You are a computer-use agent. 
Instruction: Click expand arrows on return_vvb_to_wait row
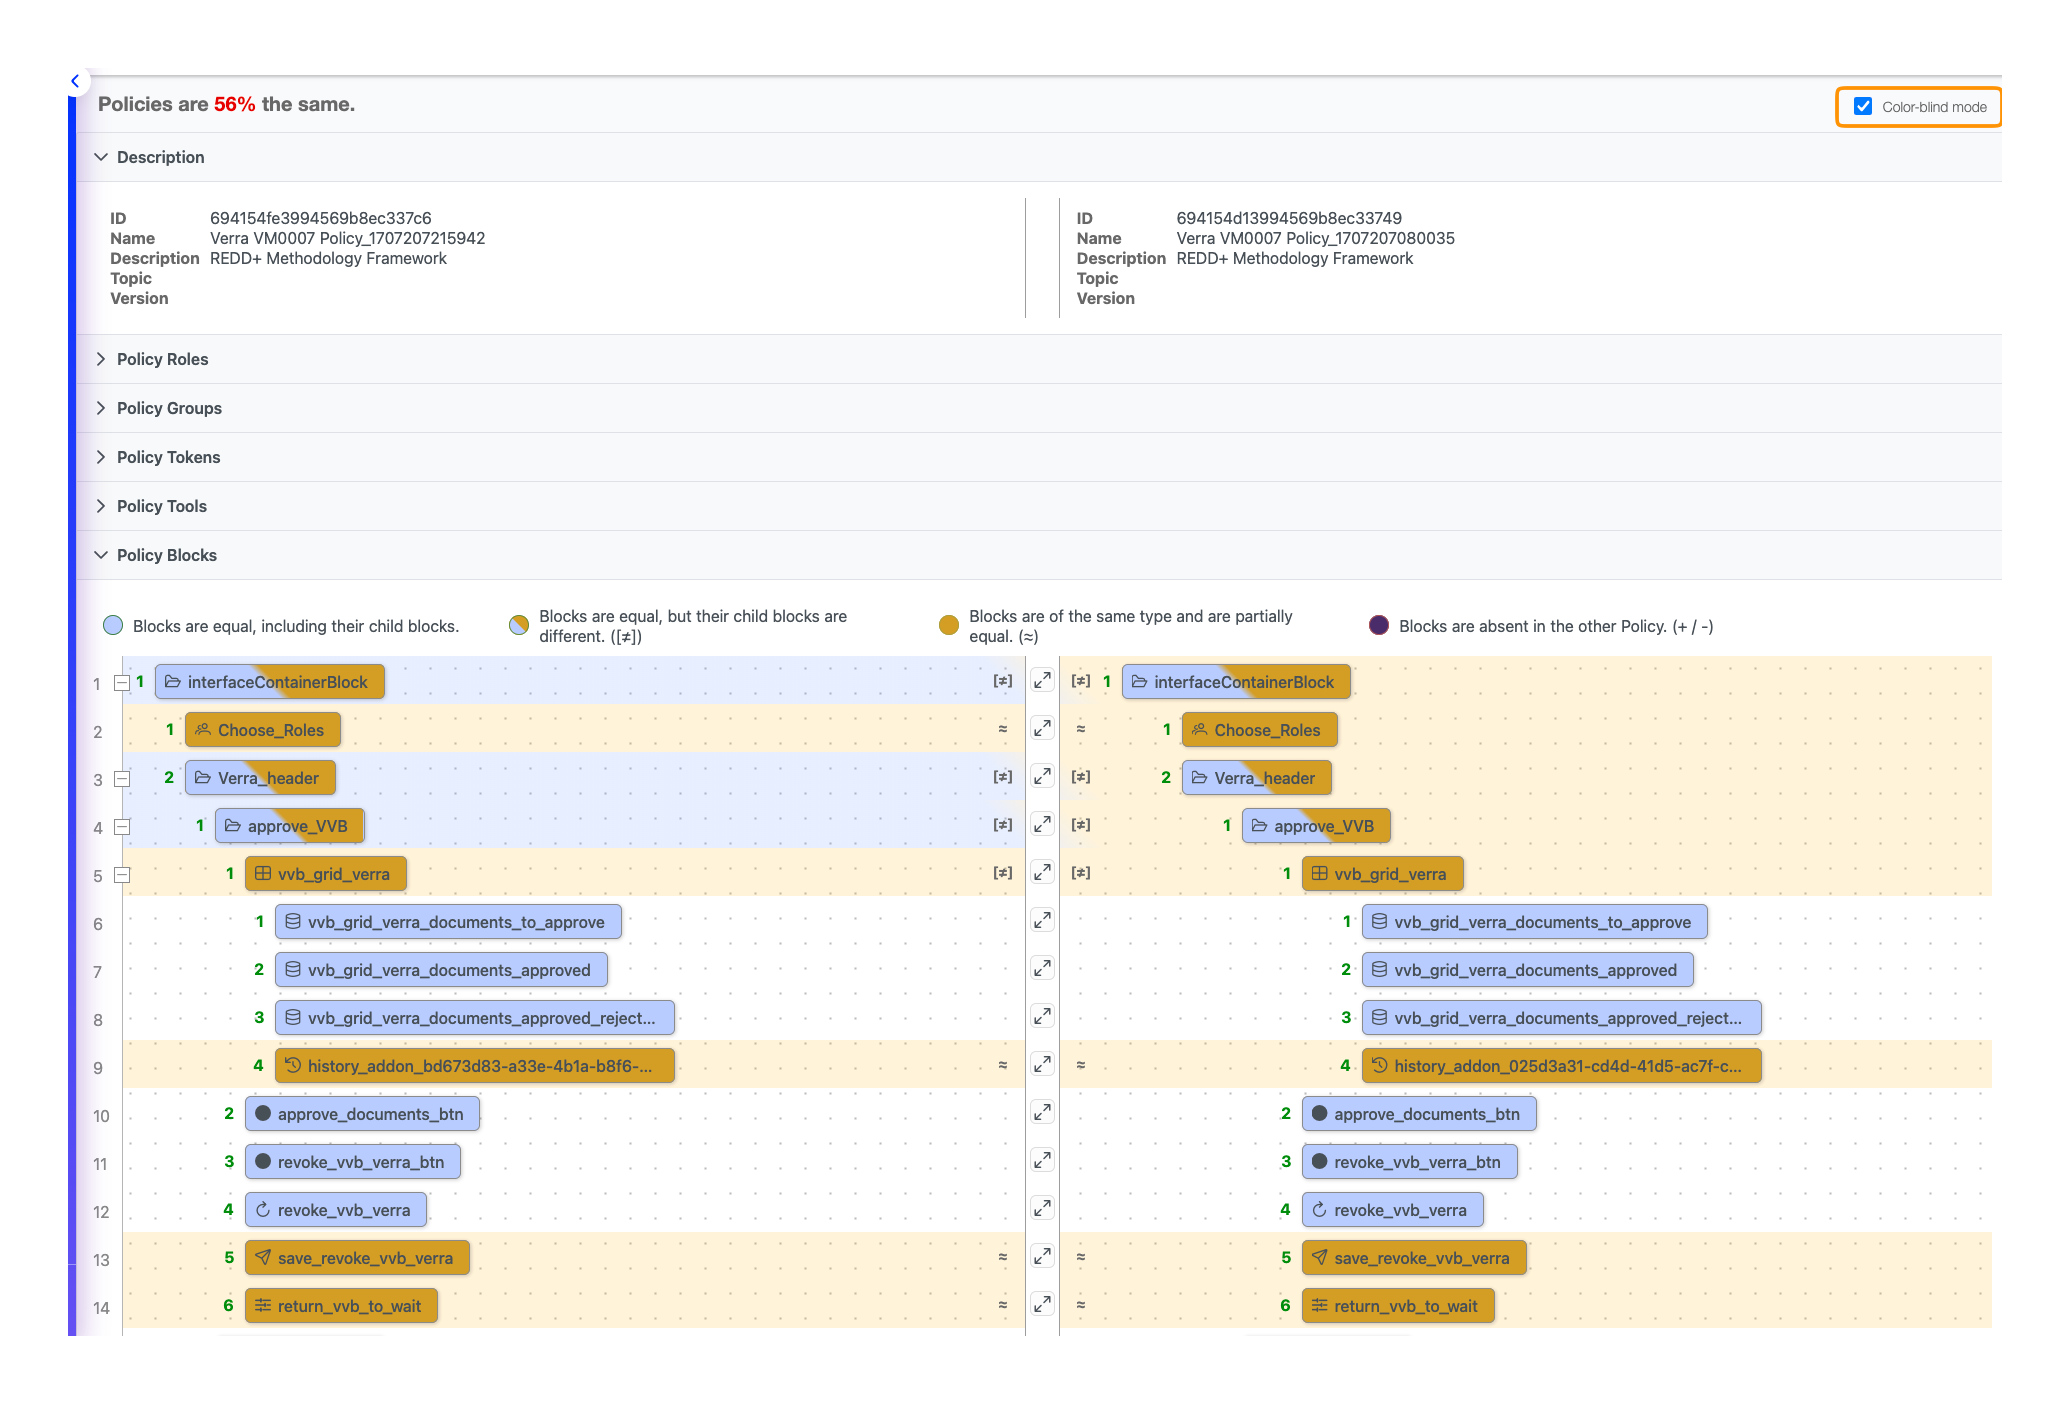pos(1042,1305)
